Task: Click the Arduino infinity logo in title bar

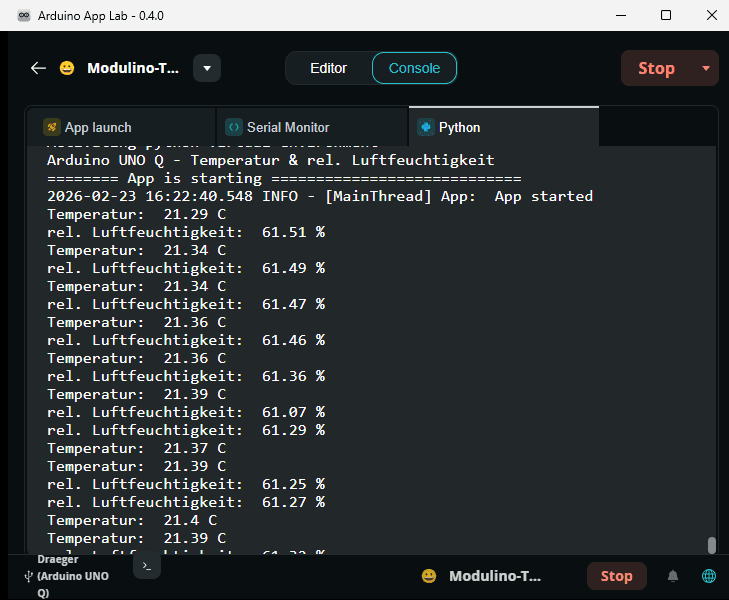Action: point(24,15)
